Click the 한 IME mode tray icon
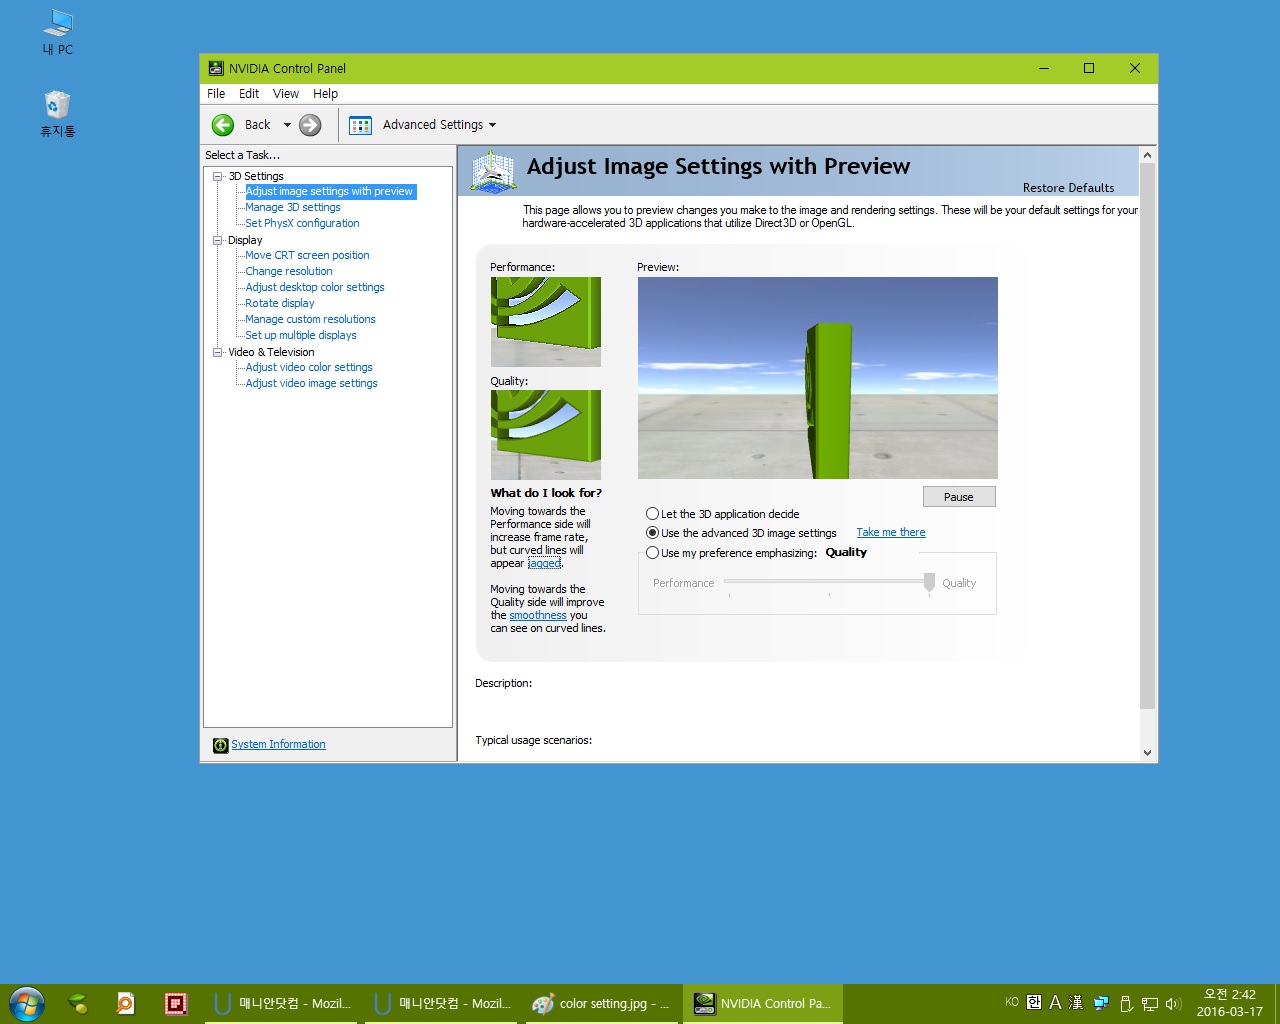This screenshot has width=1280, height=1024. 1034,1002
